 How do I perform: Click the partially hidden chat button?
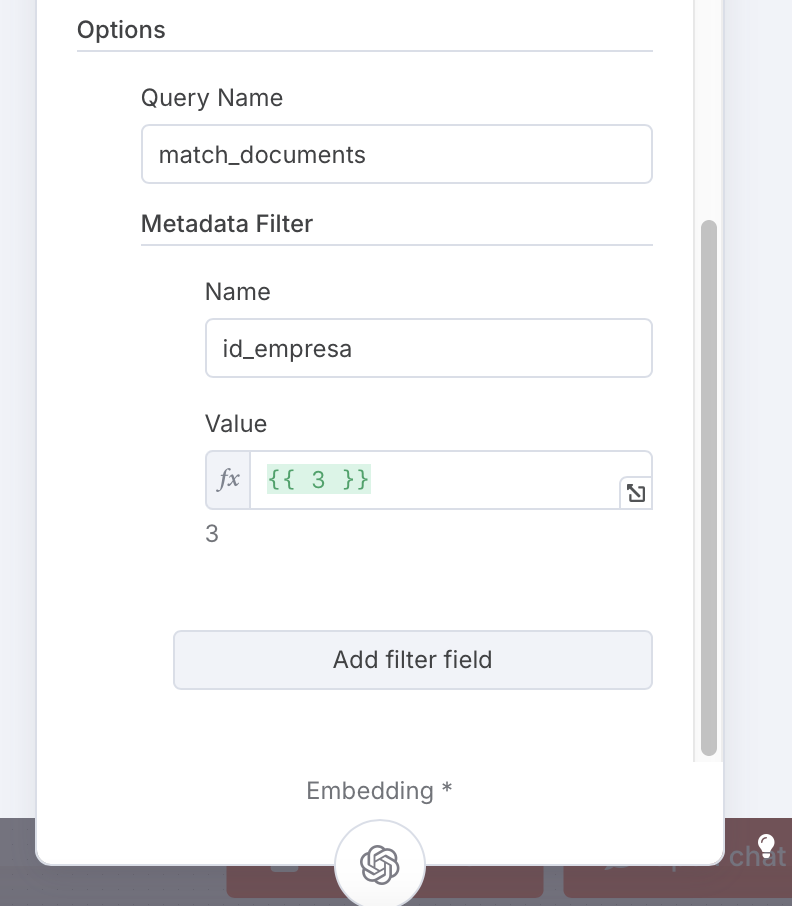[758, 856]
